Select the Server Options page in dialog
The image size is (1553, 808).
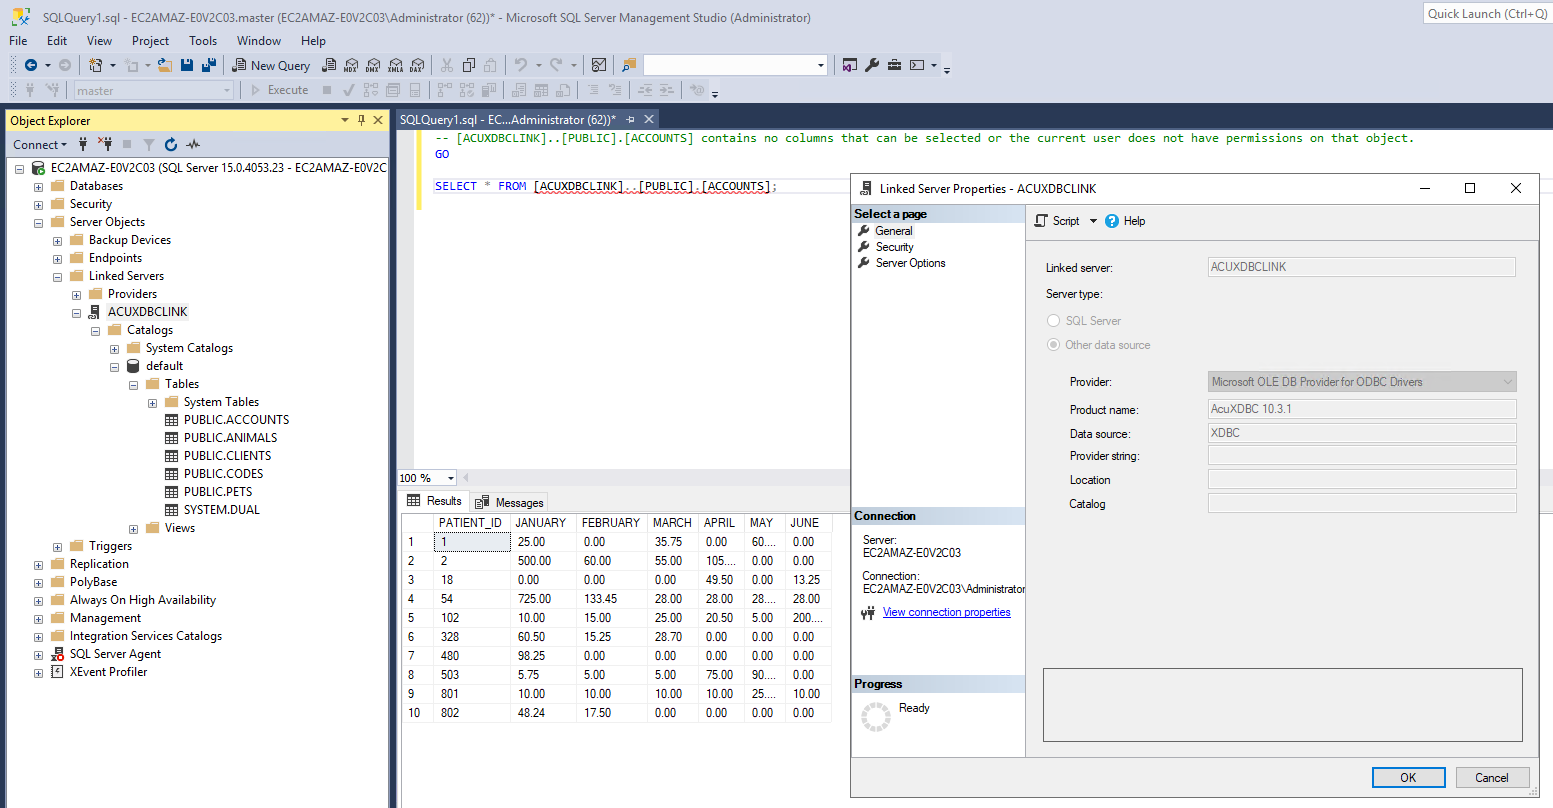pyautogui.click(x=910, y=263)
